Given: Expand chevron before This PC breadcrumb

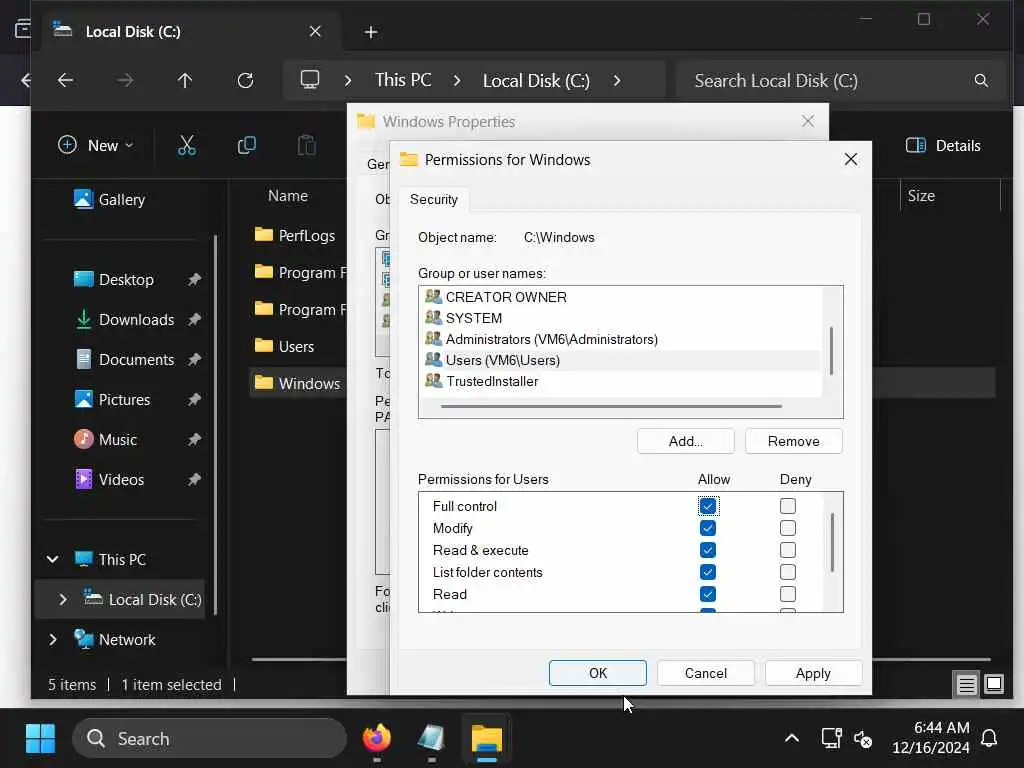Looking at the screenshot, I should pyautogui.click(x=348, y=80).
